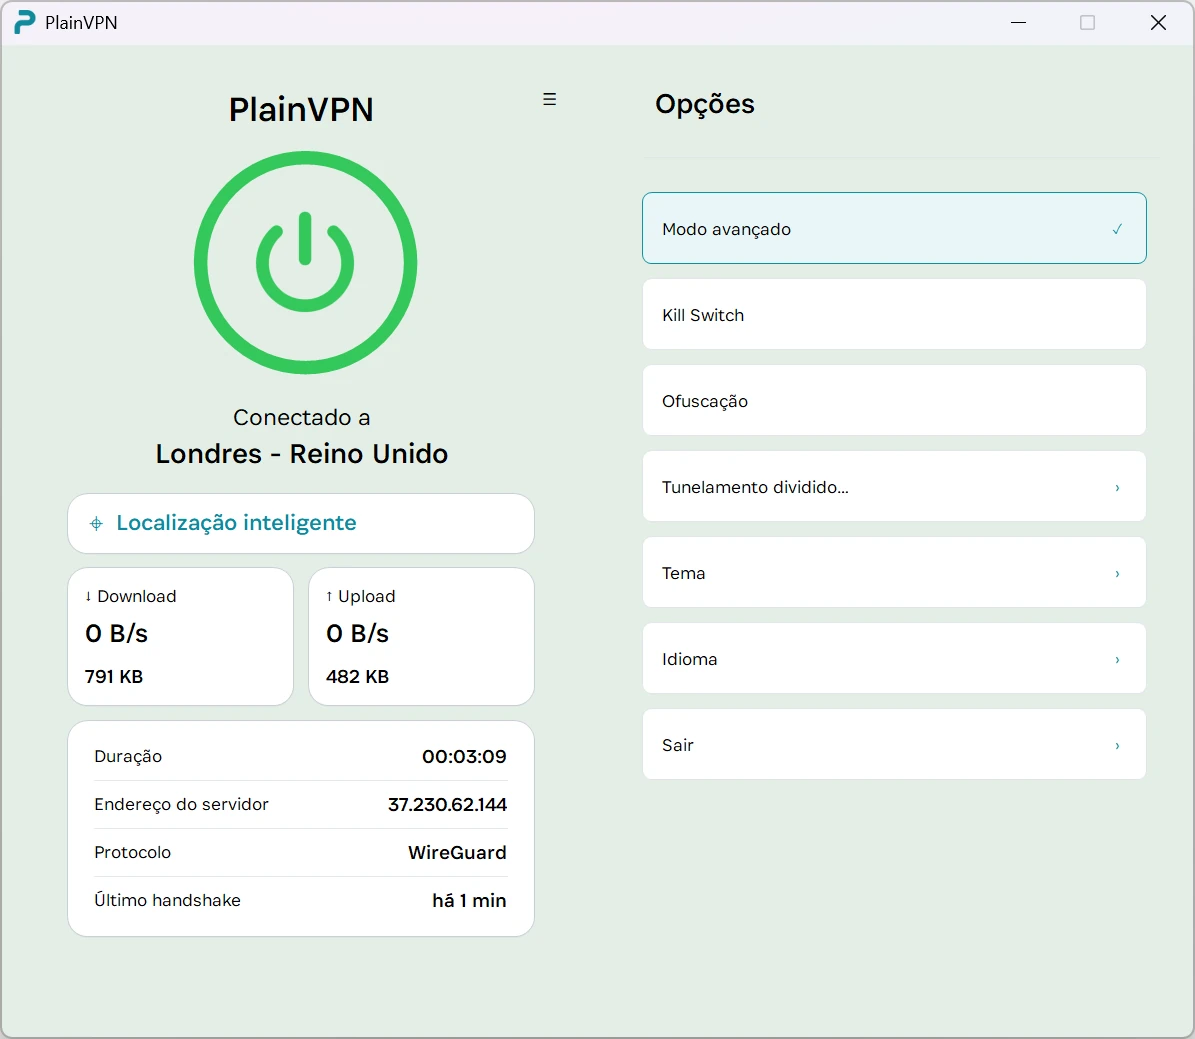The image size is (1195, 1039).
Task: Click the Endereço do servidor label
Action: (x=181, y=804)
